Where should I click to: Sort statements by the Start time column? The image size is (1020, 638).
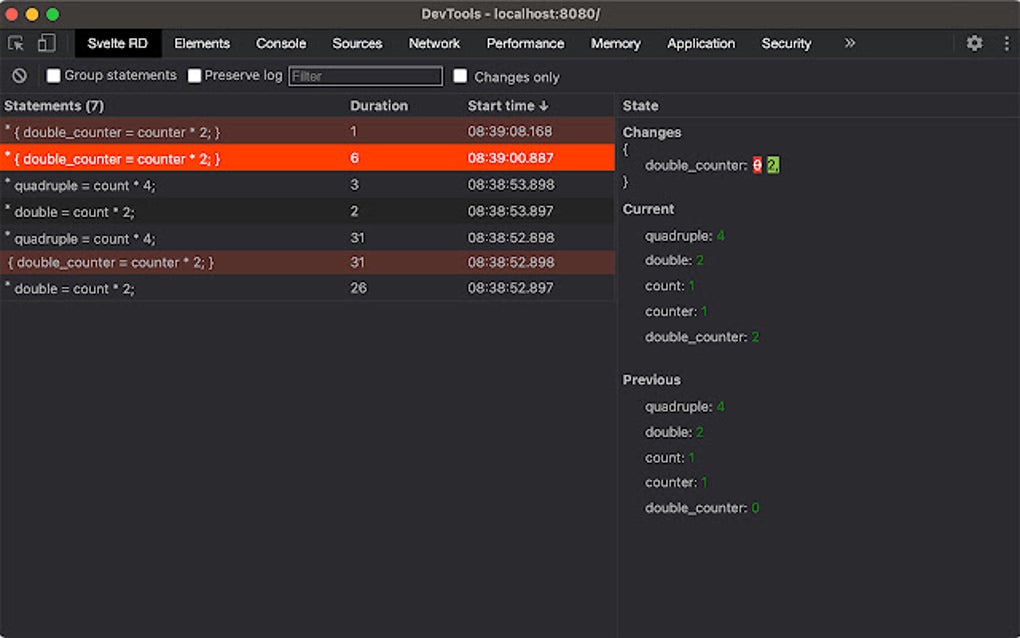pos(508,106)
